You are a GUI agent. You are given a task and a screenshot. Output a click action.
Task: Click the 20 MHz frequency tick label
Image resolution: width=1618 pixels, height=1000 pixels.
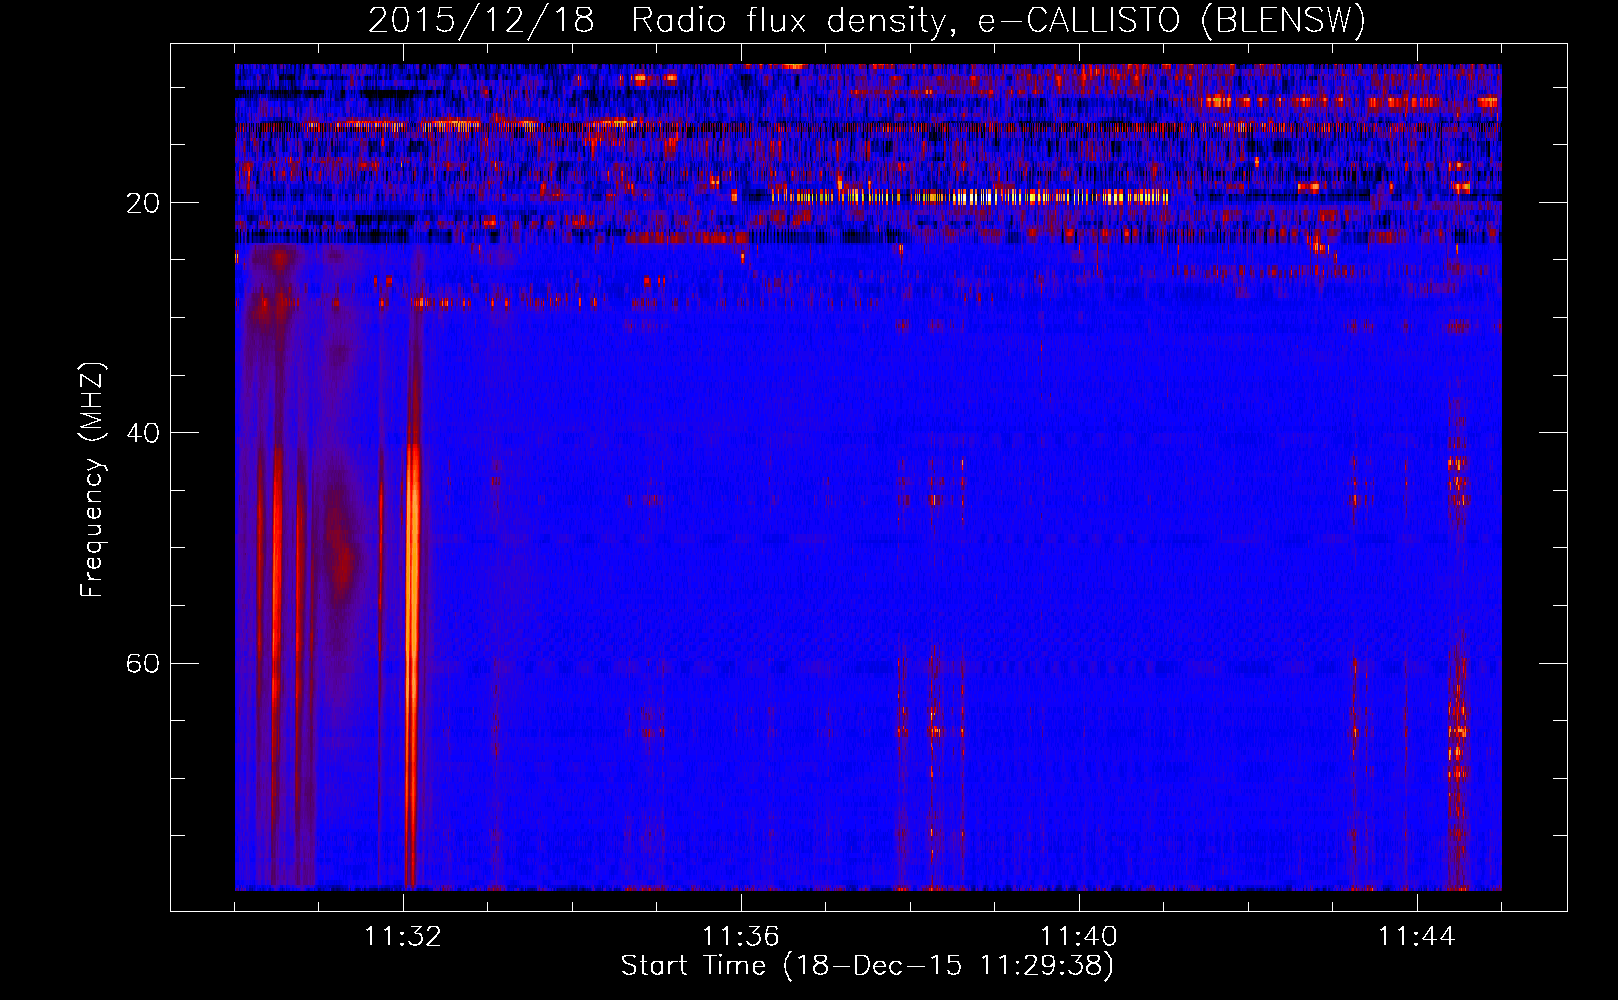(x=142, y=203)
